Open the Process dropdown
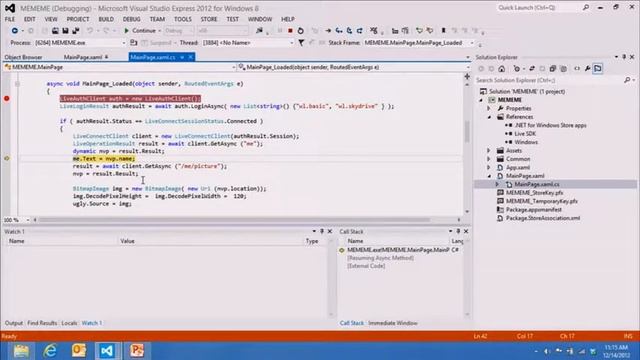The image size is (640, 360). pyautogui.click(x=124, y=42)
